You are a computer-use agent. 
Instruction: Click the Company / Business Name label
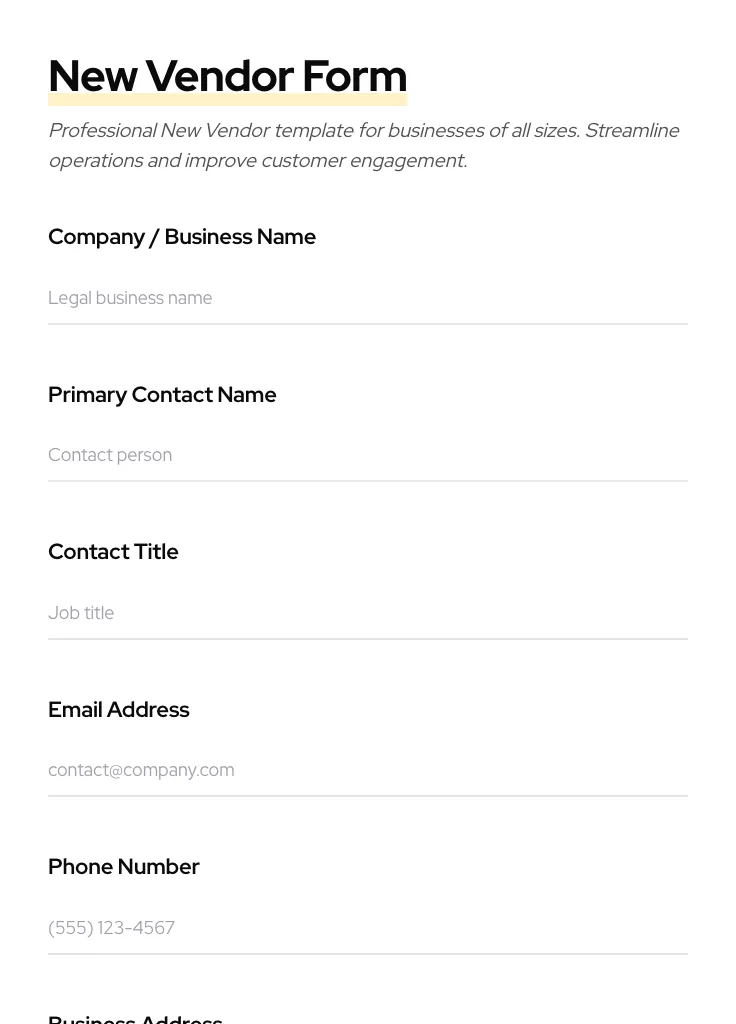click(x=182, y=237)
